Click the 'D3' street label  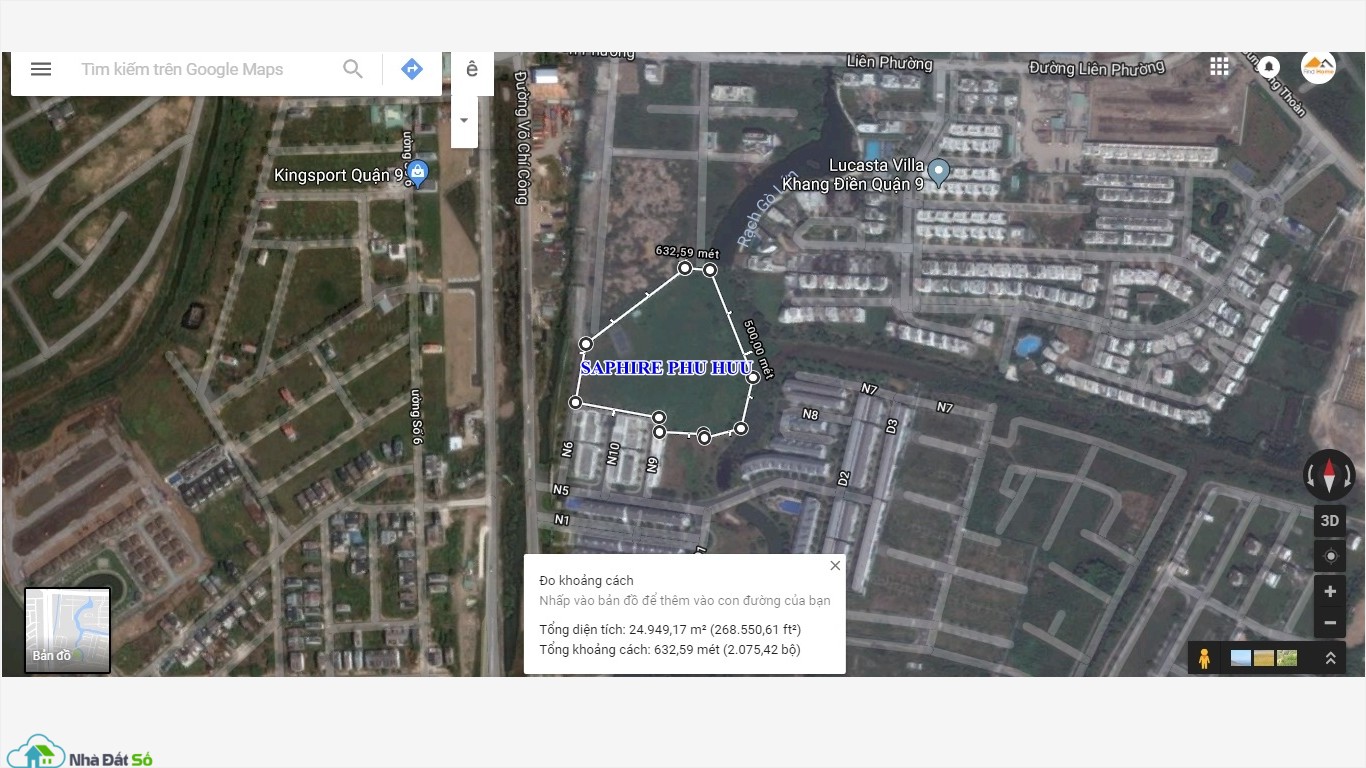tap(893, 426)
